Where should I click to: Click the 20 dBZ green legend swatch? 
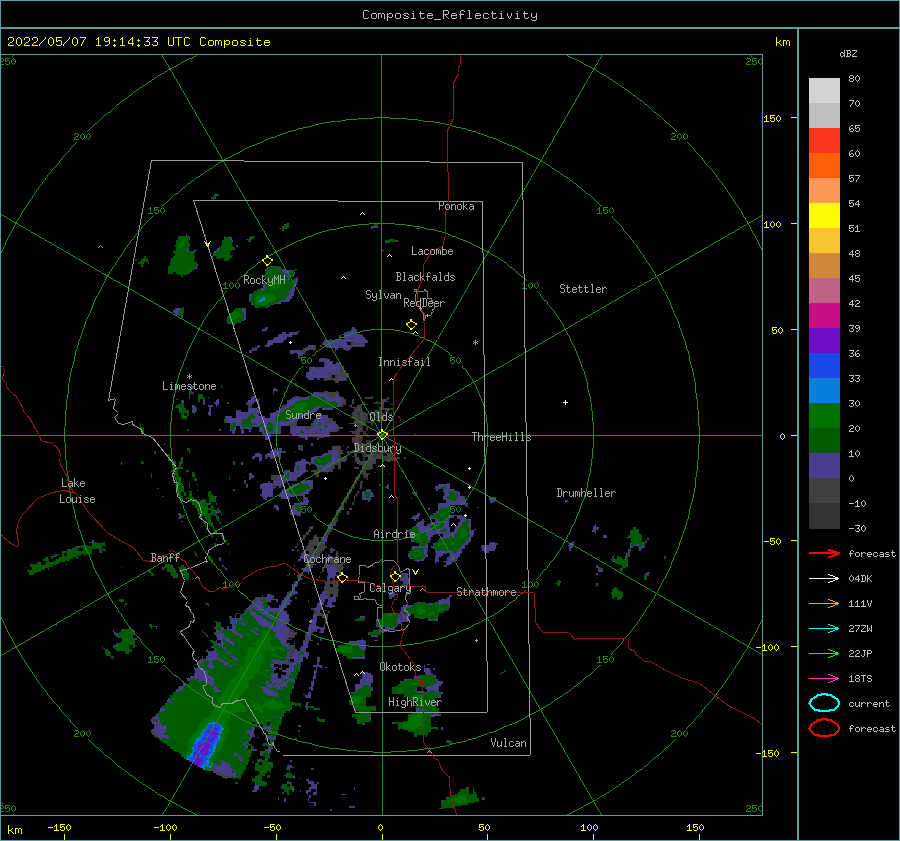[x=824, y=415]
